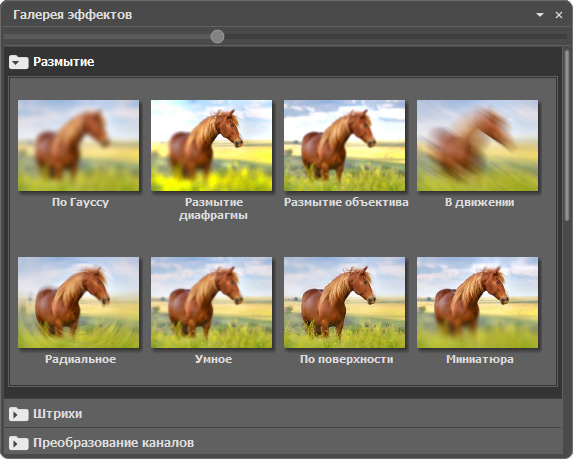The image size is (573, 459).
Task: Open the Преобразование каналов group label
Action: point(114,443)
